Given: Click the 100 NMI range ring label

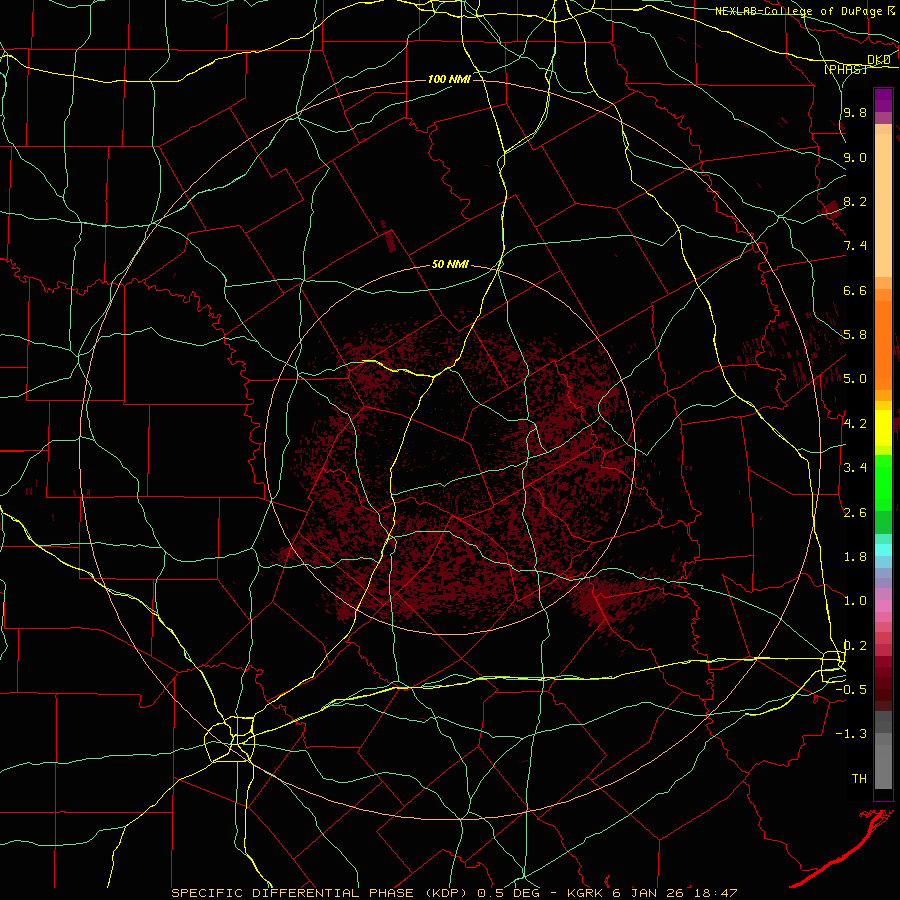Looking at the screenshot, I should coord(449,79).
